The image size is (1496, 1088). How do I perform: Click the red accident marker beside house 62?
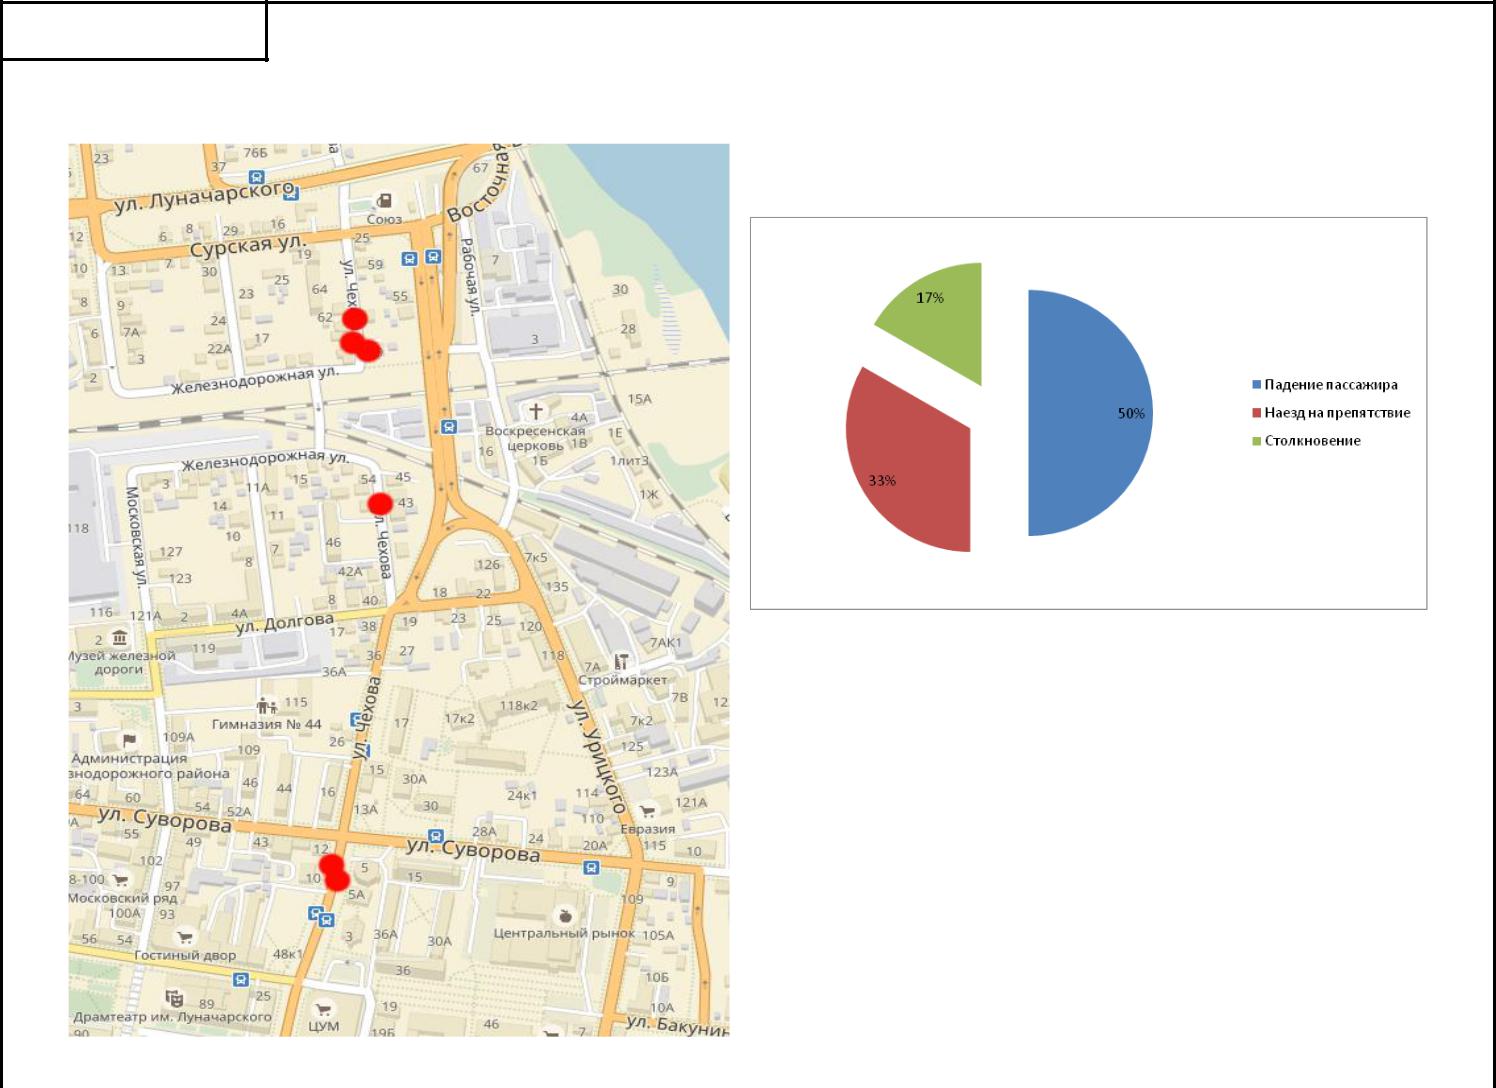354,319
